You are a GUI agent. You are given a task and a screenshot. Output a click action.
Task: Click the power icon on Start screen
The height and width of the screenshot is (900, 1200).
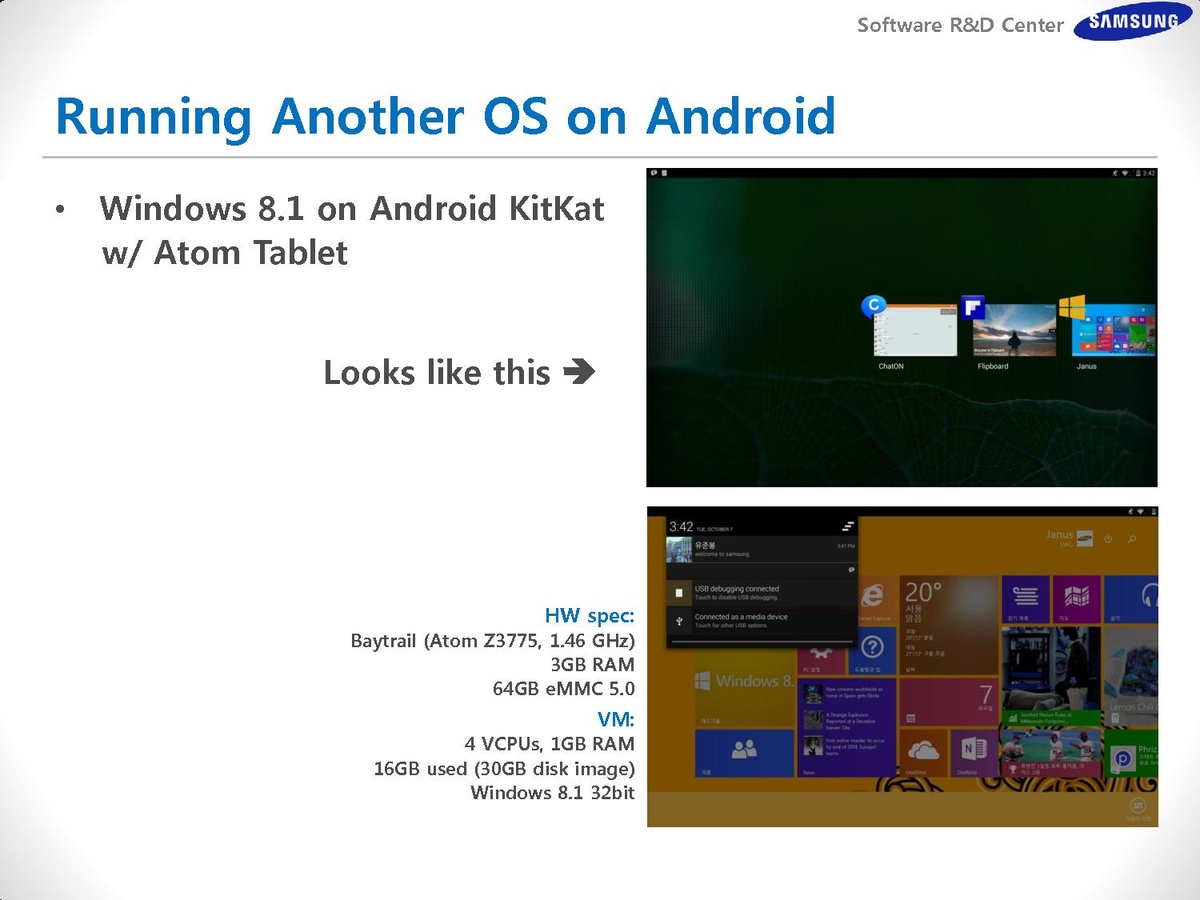[1107, 539]
